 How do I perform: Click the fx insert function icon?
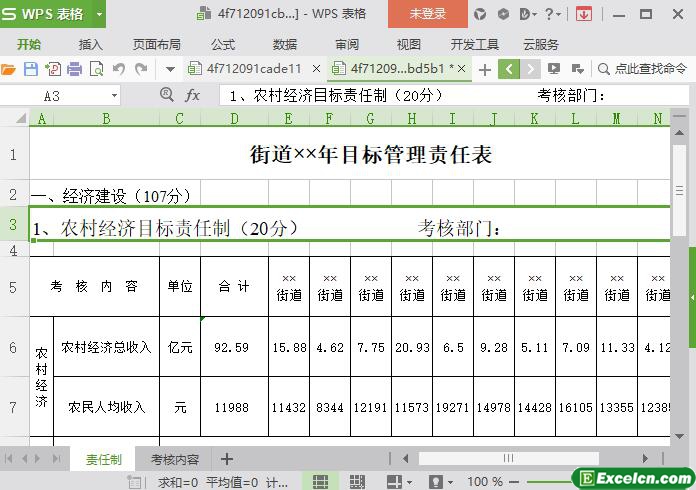coord(193,95)
